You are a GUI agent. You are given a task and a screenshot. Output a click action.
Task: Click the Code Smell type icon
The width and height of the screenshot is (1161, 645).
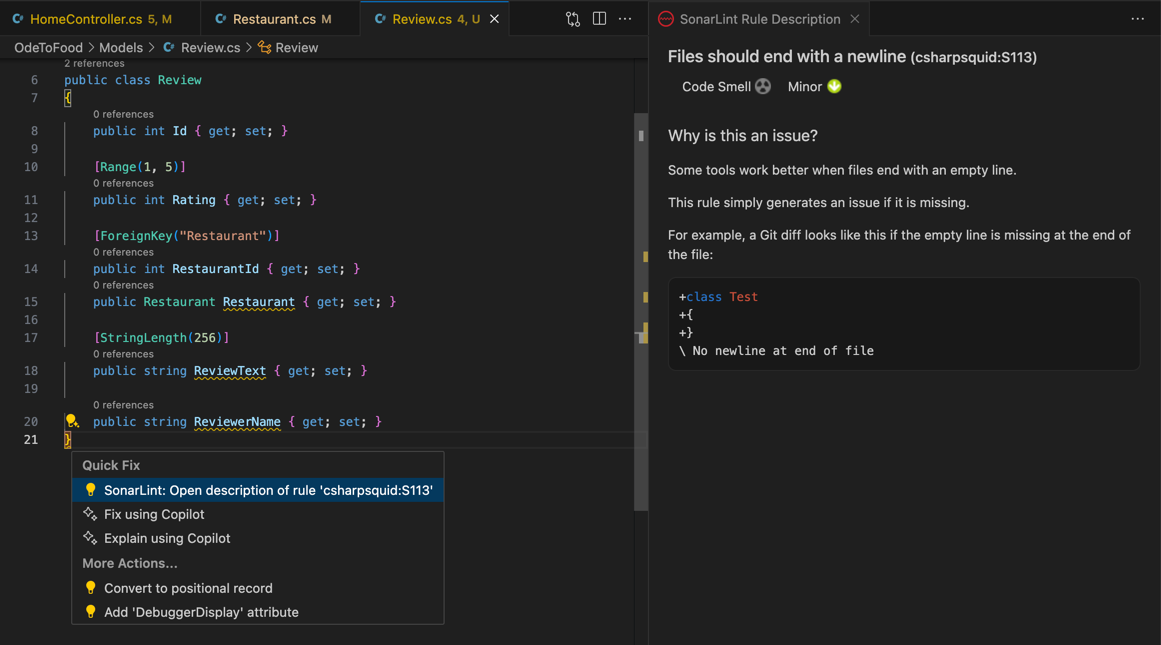pos(761,86)
